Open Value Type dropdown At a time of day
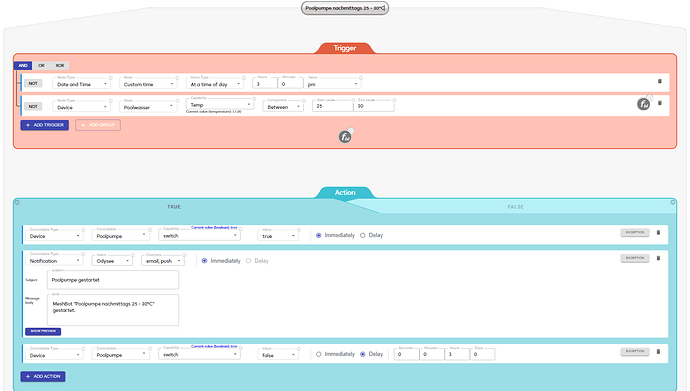The height and width of the screenshot is (391, 690). click(x=215, y=84)
